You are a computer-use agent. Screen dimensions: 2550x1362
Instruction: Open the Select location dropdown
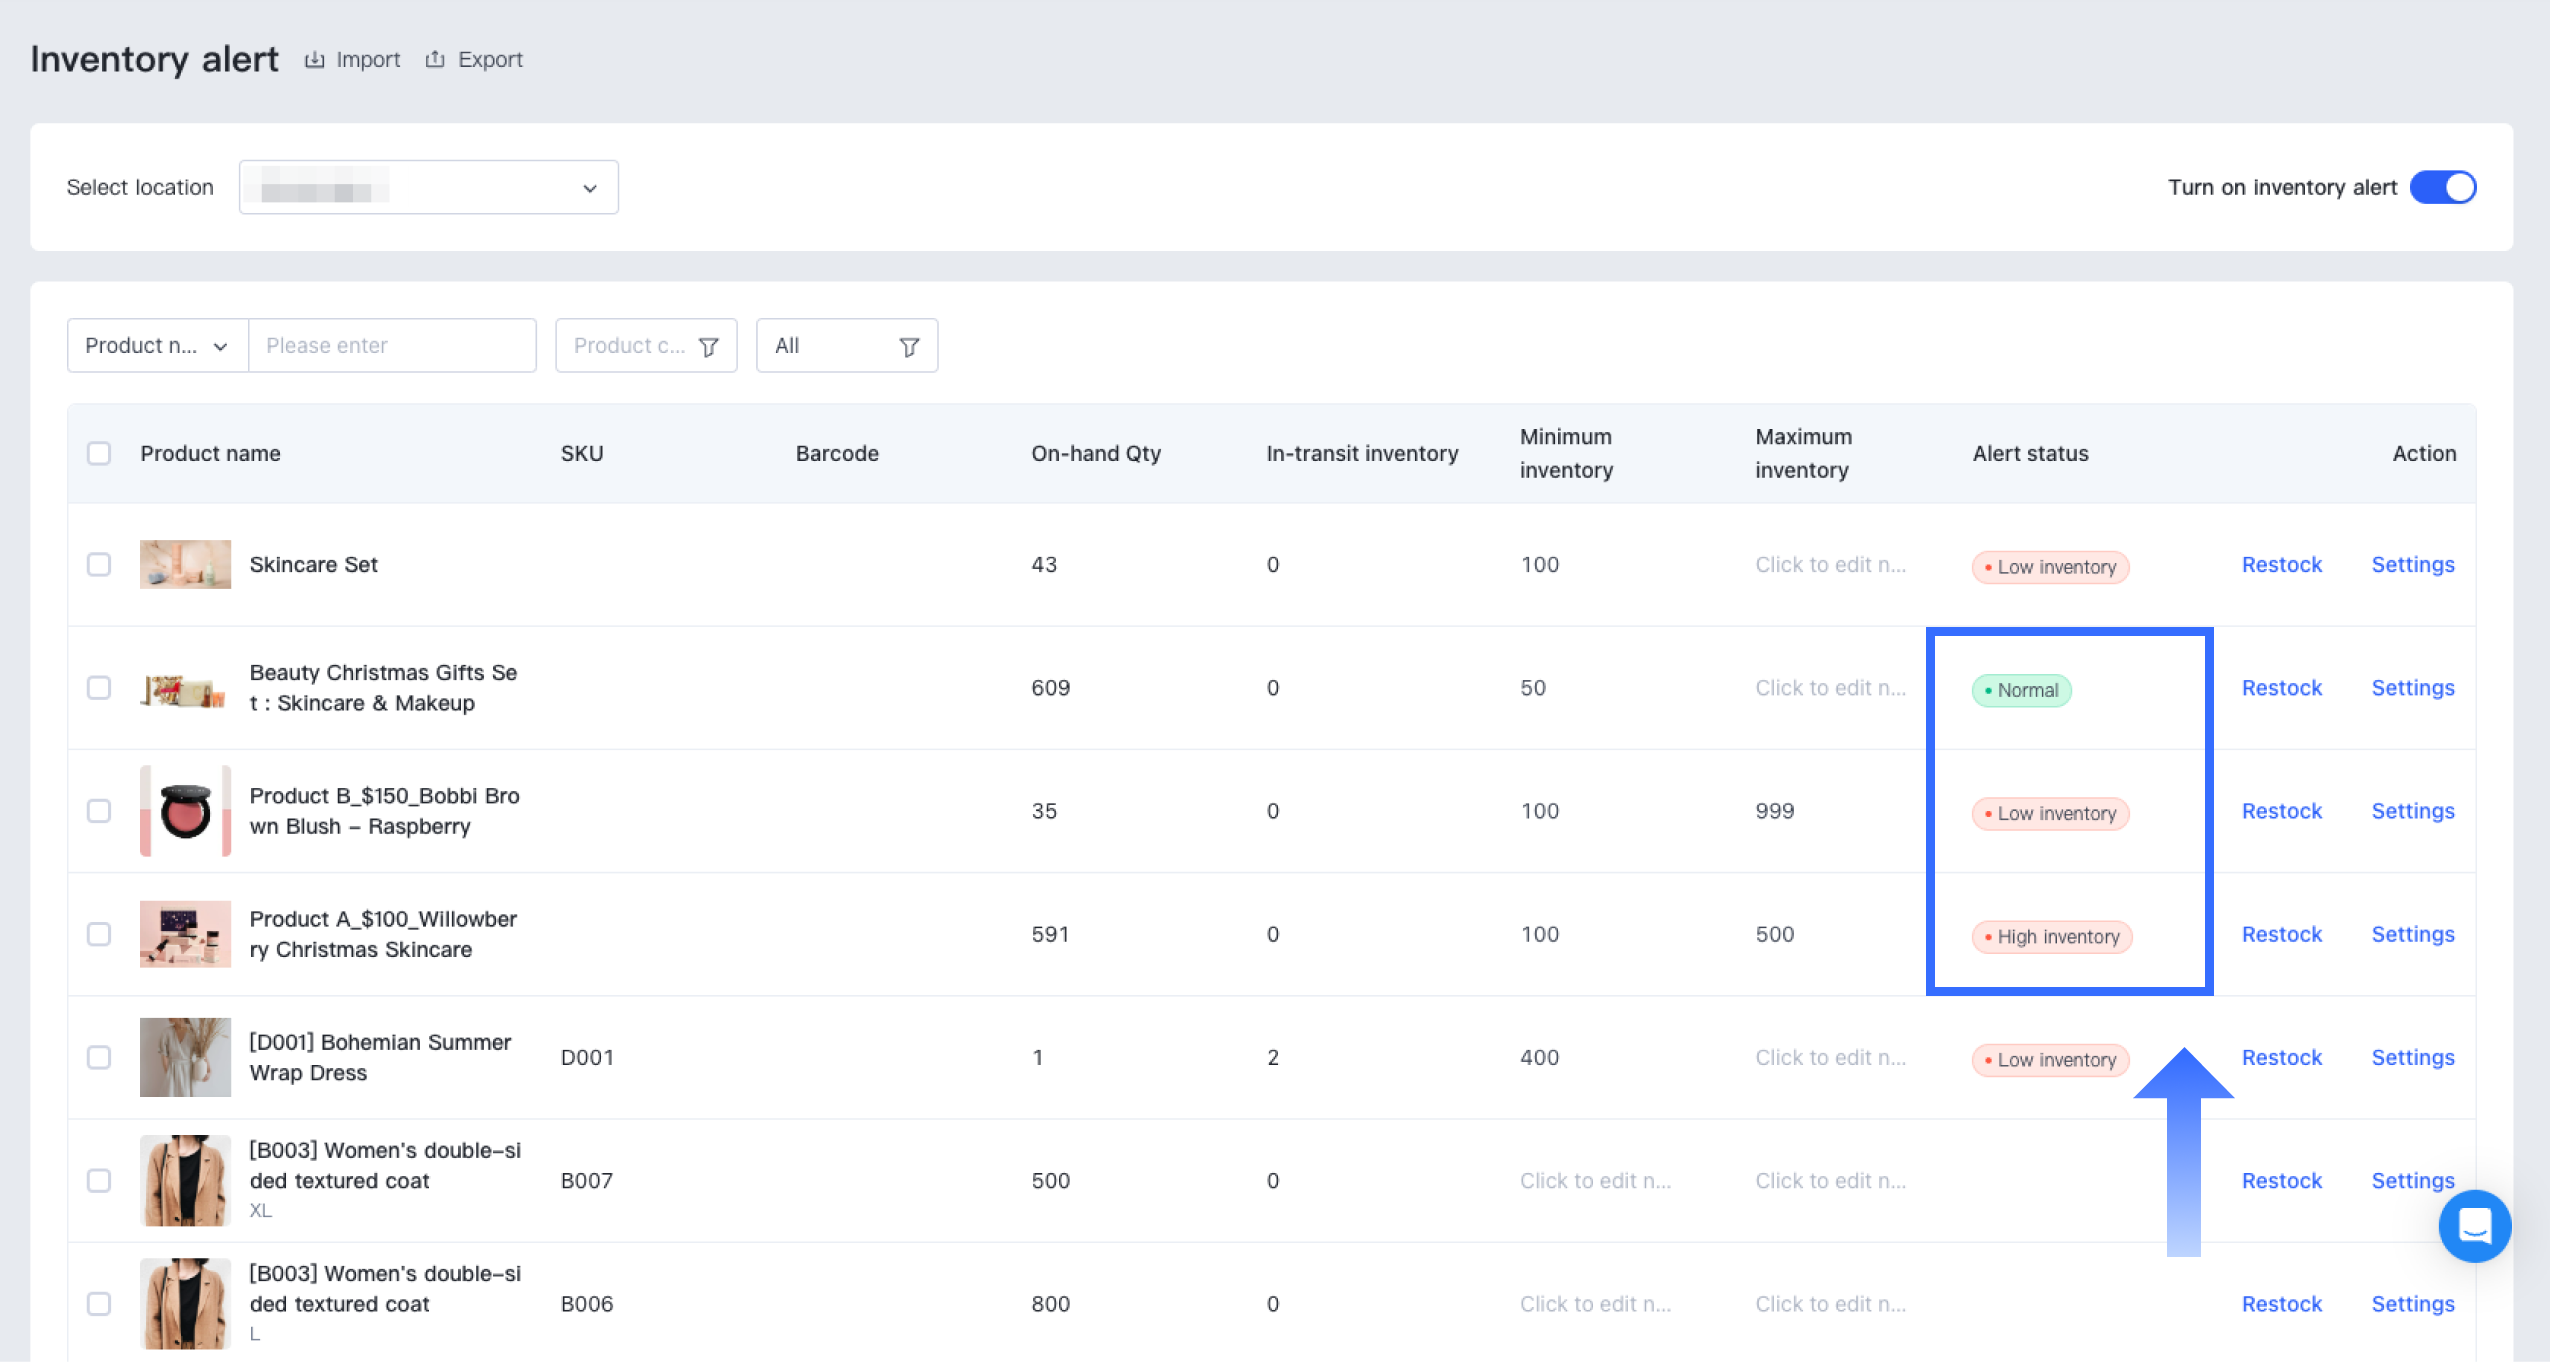click(x=428, y=188)
